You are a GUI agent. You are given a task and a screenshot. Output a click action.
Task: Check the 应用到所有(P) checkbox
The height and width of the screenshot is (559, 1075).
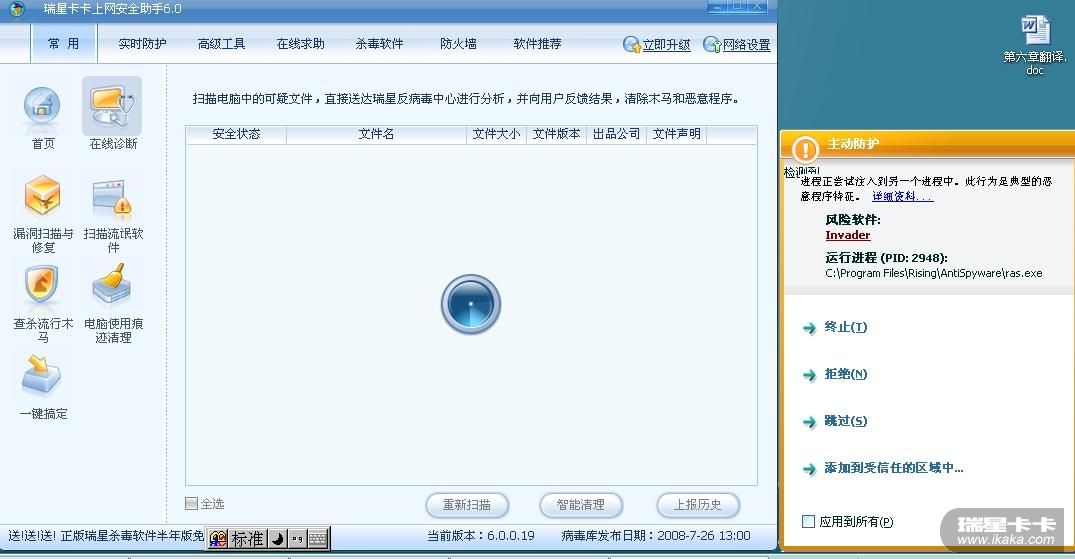808,521
